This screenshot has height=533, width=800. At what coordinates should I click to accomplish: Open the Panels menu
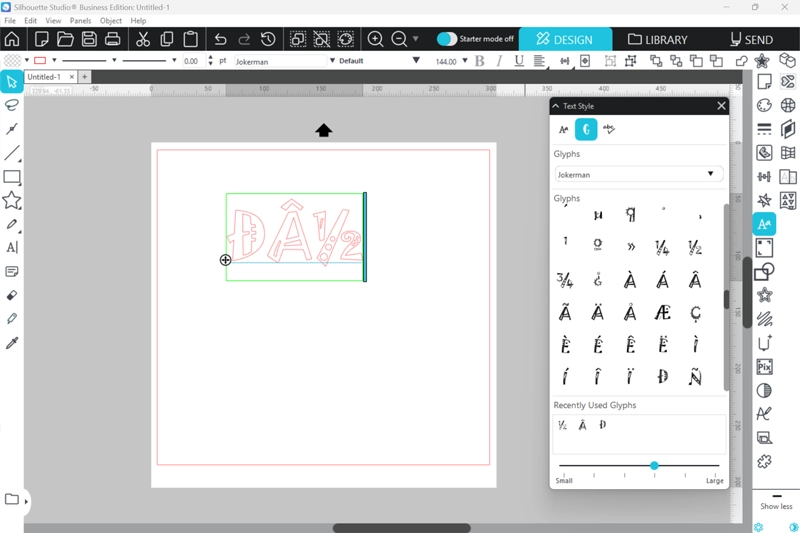(80, 20)
